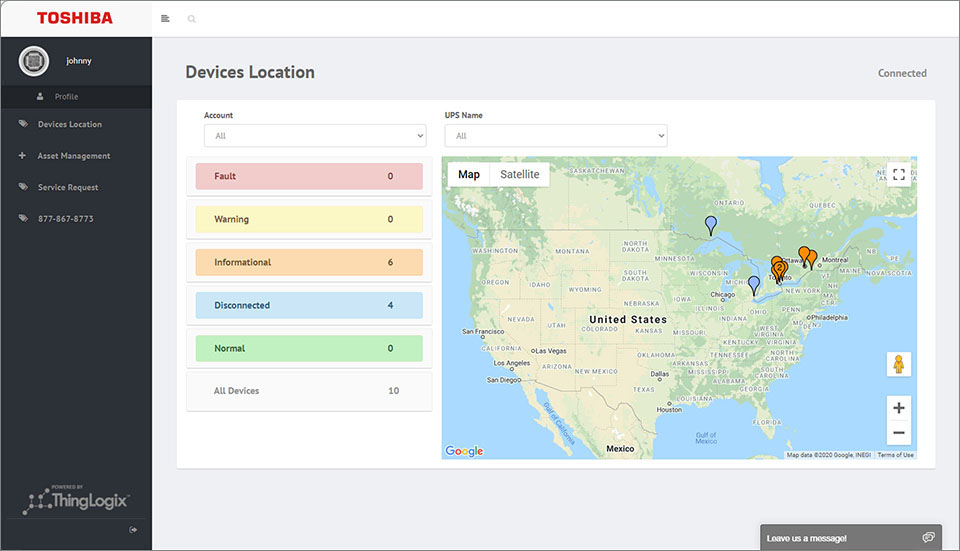The height and width of the screenshot is (551, 960).
Task: Open Asset Management in the sidebar
Action: pos(74,156)
